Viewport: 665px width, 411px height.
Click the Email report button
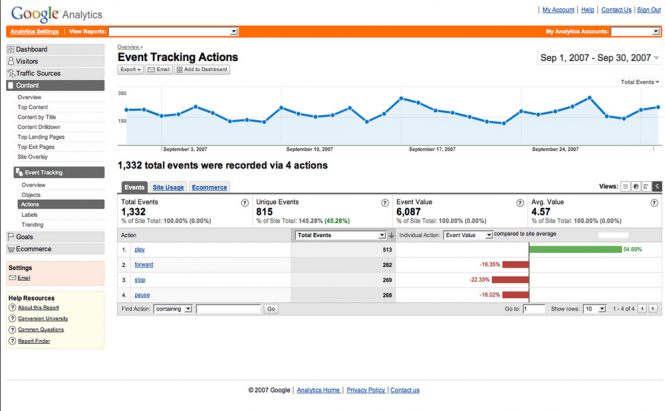[x=159, y=70]
